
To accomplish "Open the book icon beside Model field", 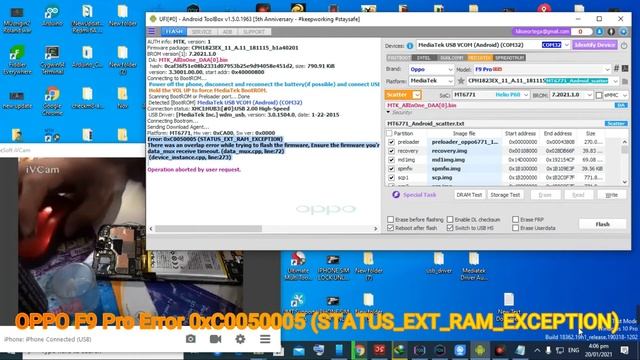I will (624, 69).
